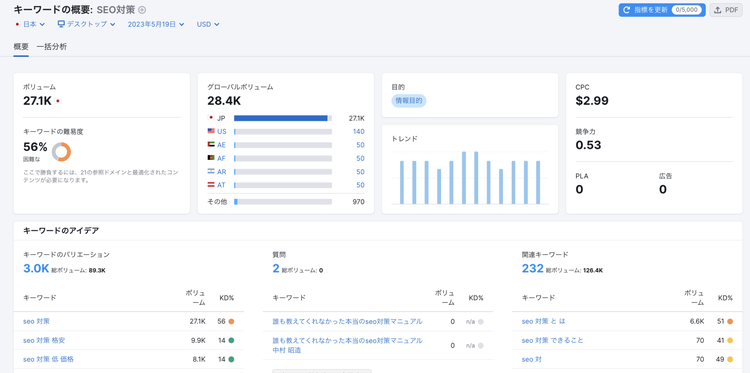
Task: Open the seo 対策 格安 keyword link
Action: pyautogui.click(x=44, y=340)
